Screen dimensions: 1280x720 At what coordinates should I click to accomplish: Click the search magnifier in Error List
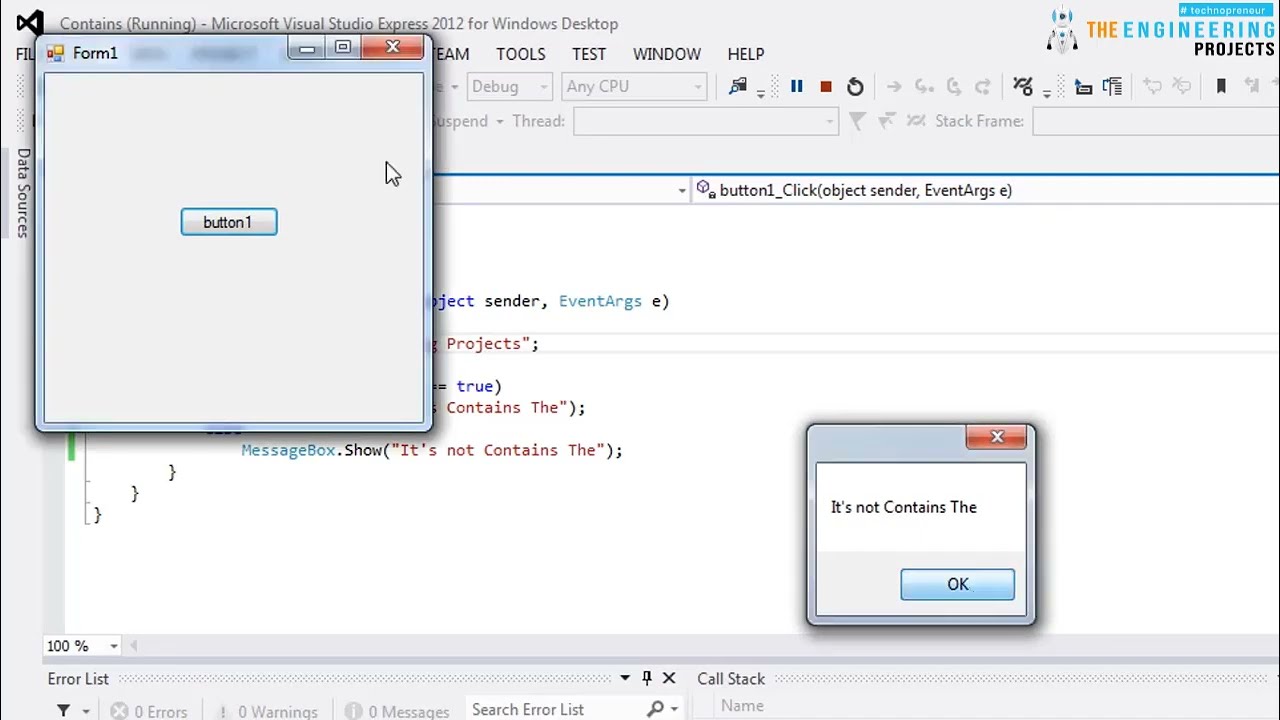click(x=655, y=709)
